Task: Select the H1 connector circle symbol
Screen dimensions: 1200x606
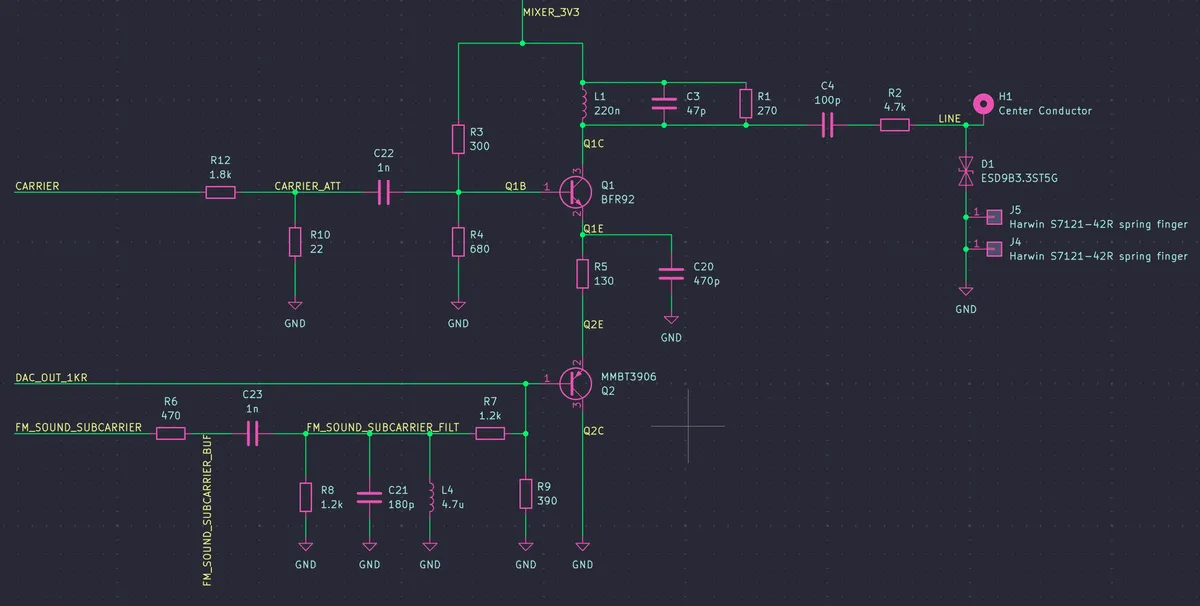Action: coord(983,102)
